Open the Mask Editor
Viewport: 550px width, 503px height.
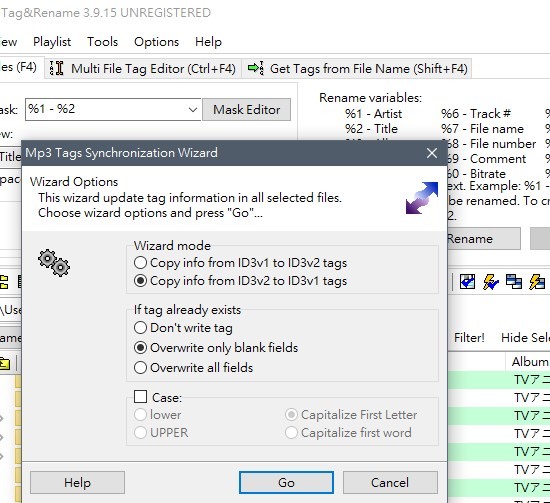pyautogui.click(x=247, y=110)
